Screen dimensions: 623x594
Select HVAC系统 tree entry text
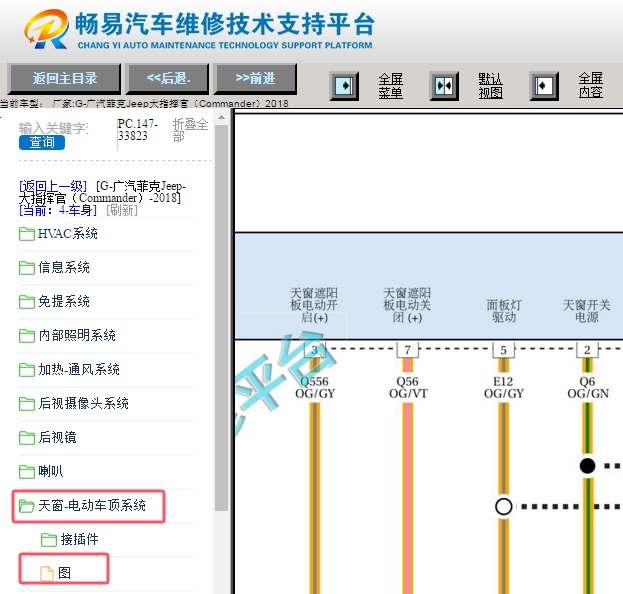(x=68, y=234)
